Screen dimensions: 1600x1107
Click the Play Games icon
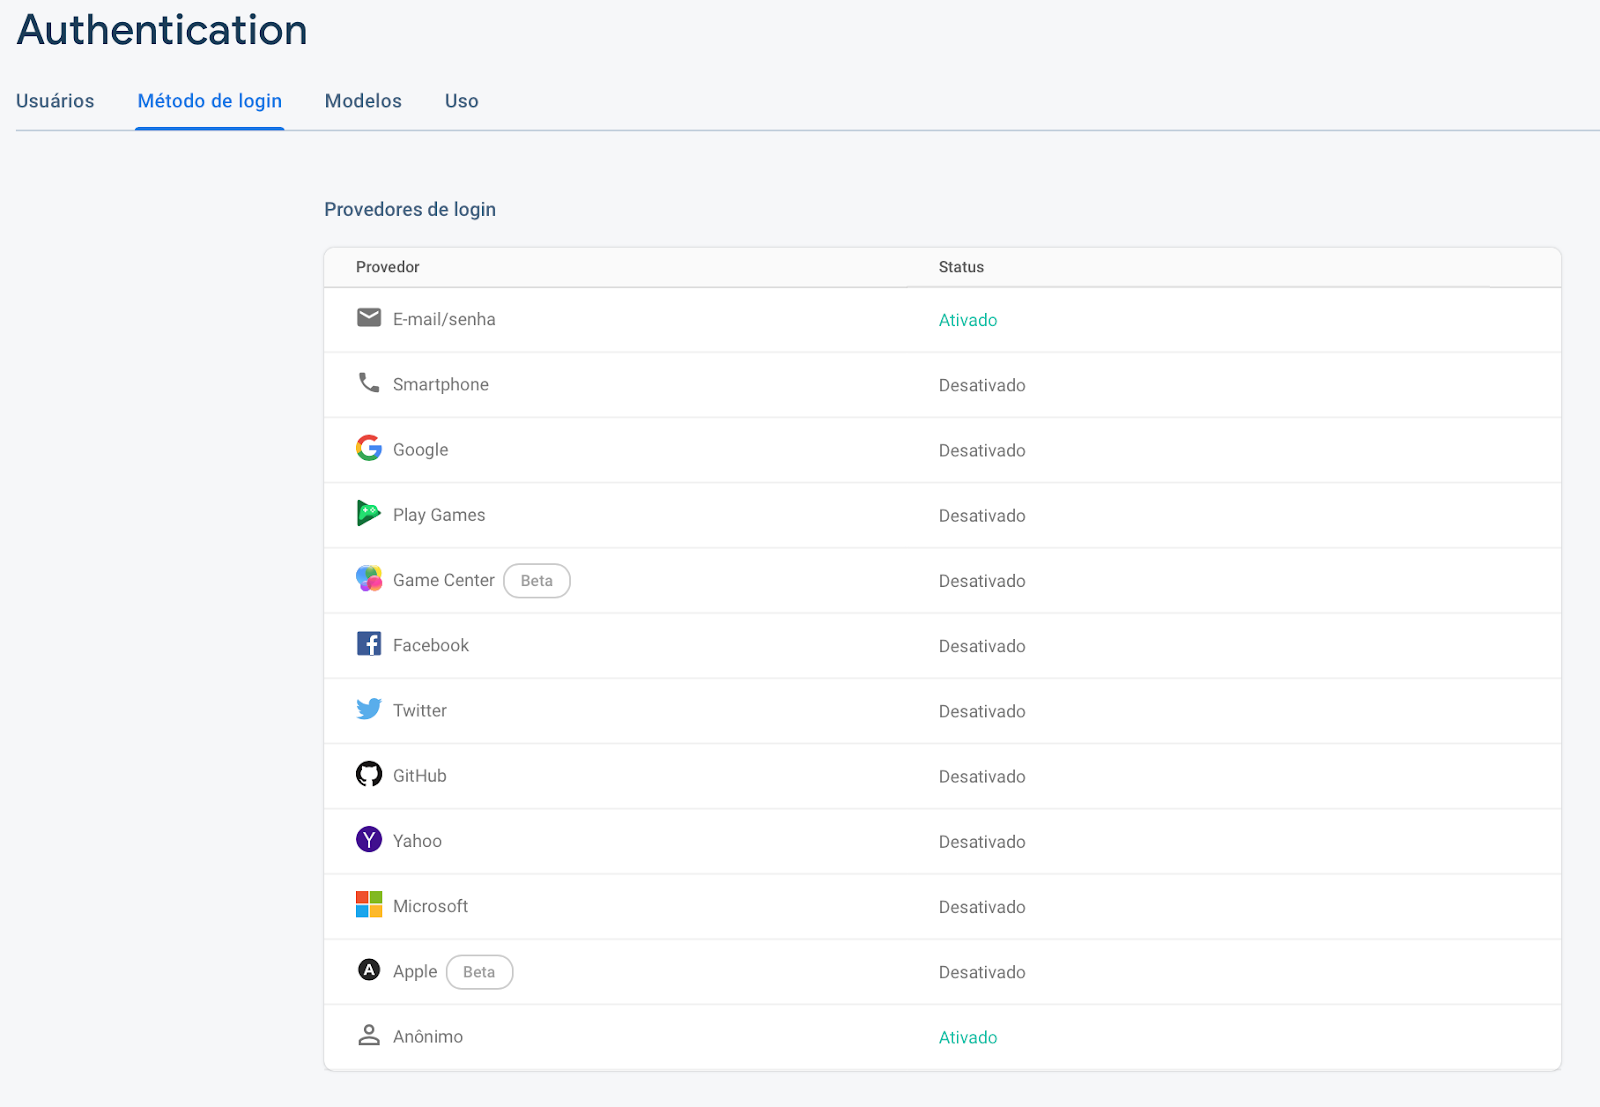(x=369, y=513)
